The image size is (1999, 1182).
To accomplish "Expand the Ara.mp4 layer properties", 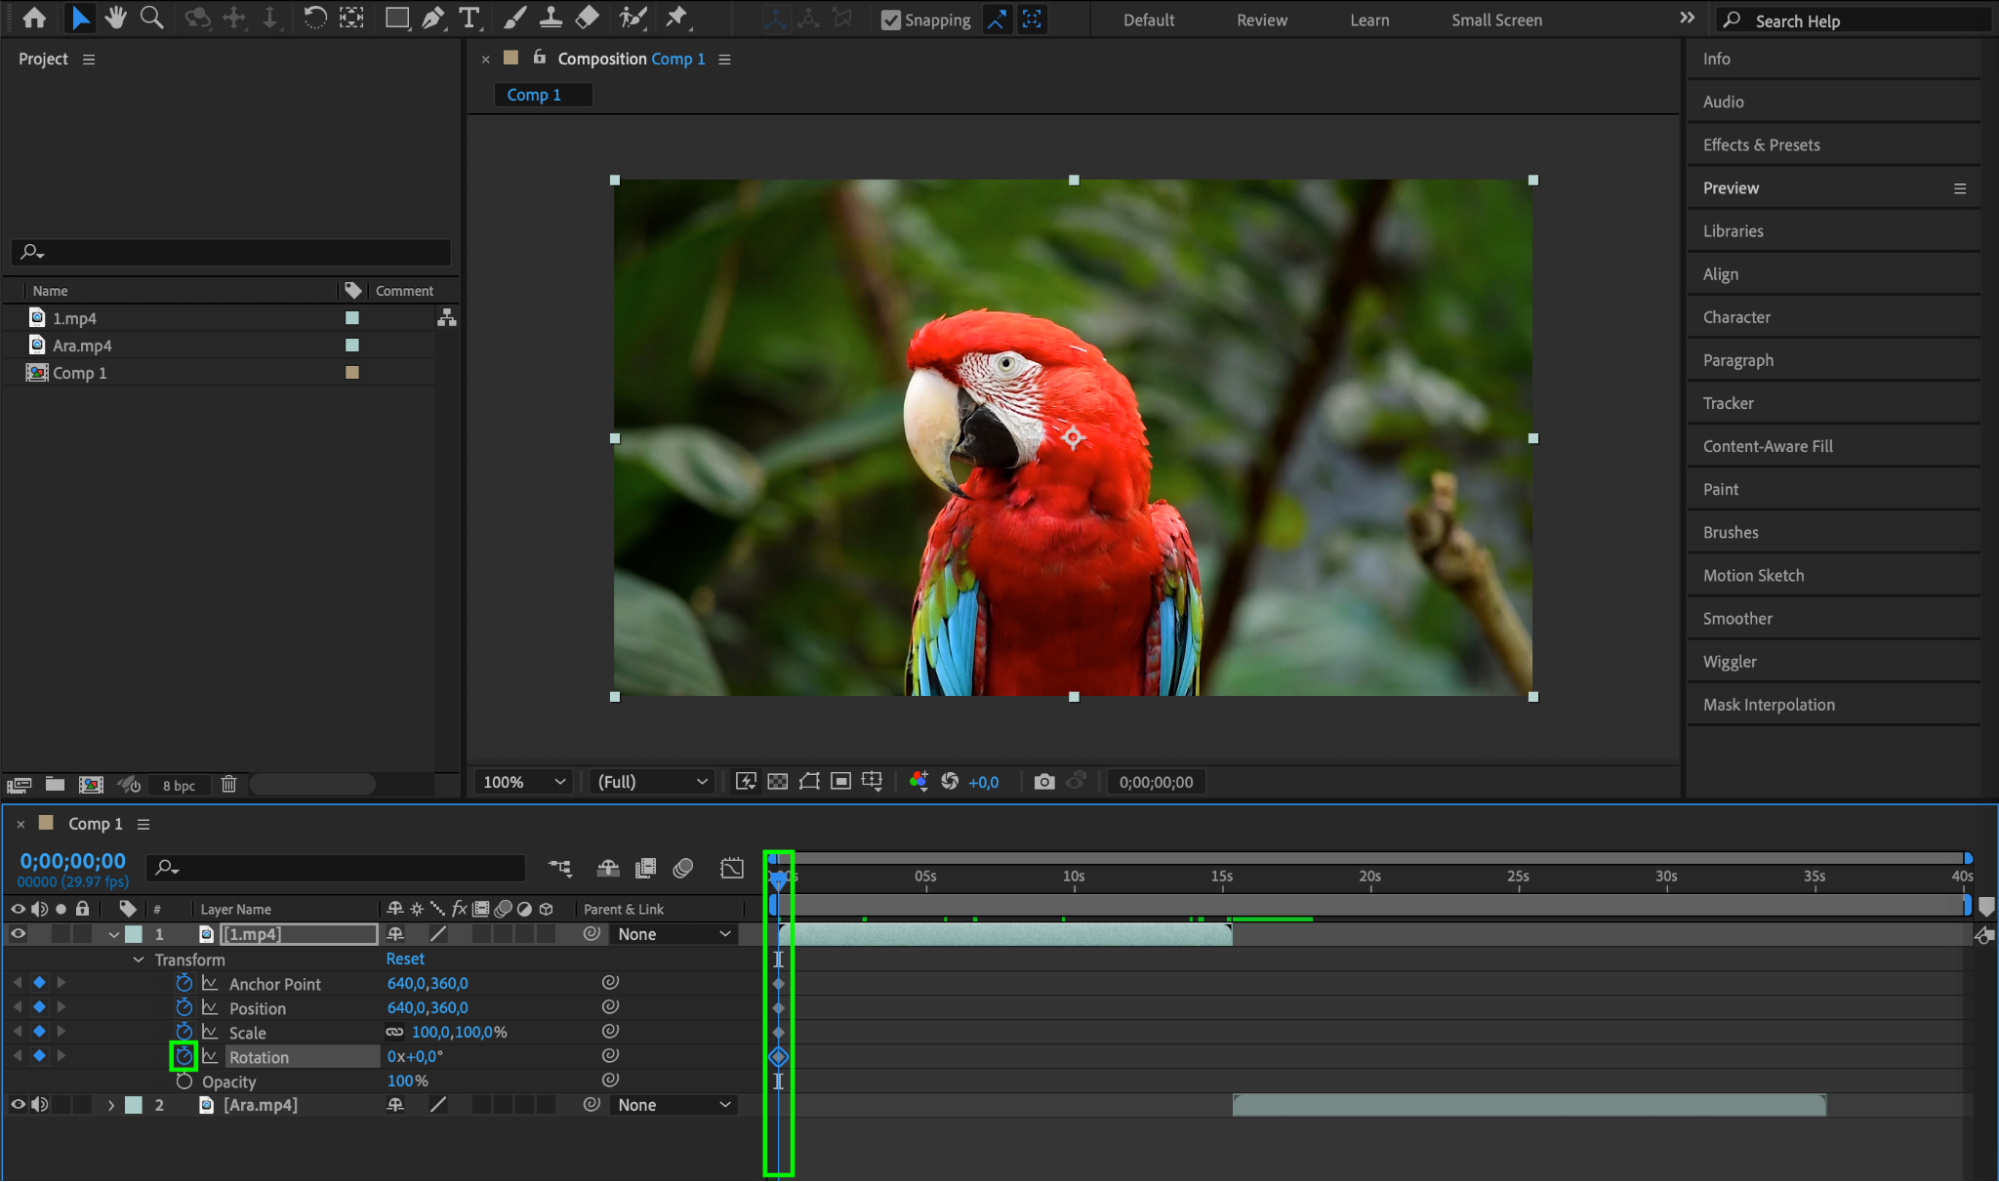I will click(111, 1105).
